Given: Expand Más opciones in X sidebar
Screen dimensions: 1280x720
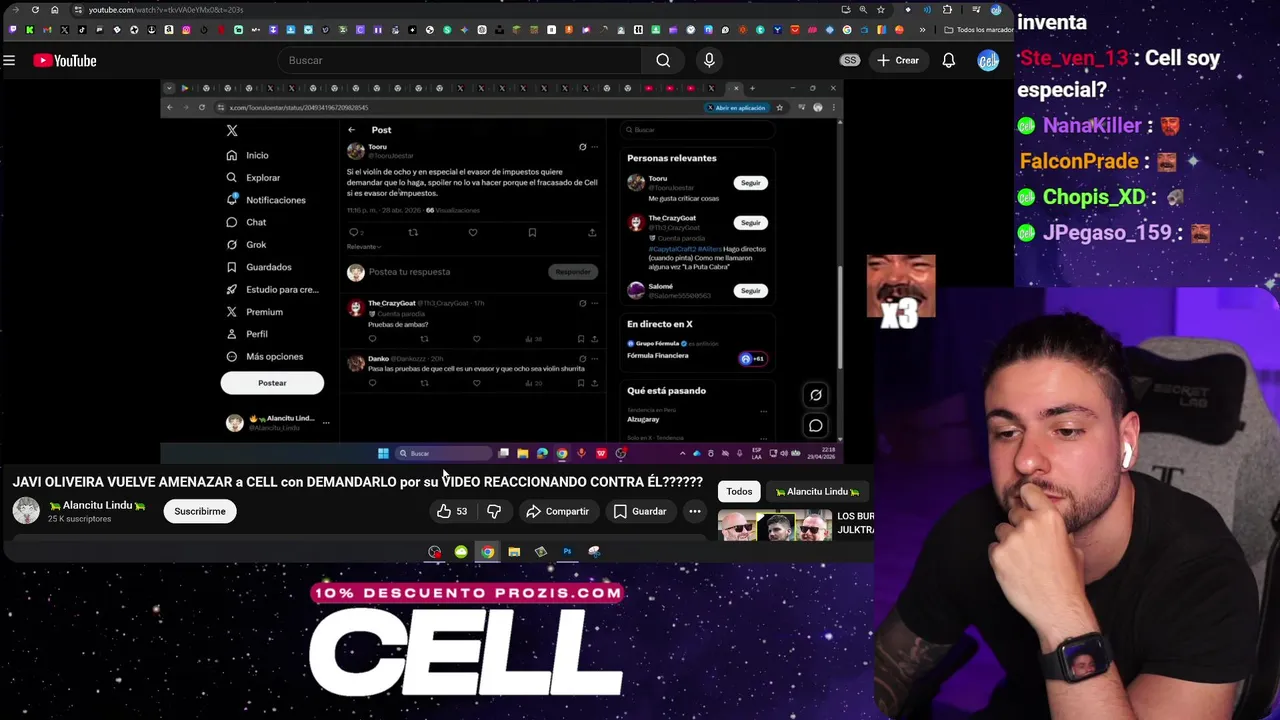Looking at the screenshot, I should [x=265, y=356].
